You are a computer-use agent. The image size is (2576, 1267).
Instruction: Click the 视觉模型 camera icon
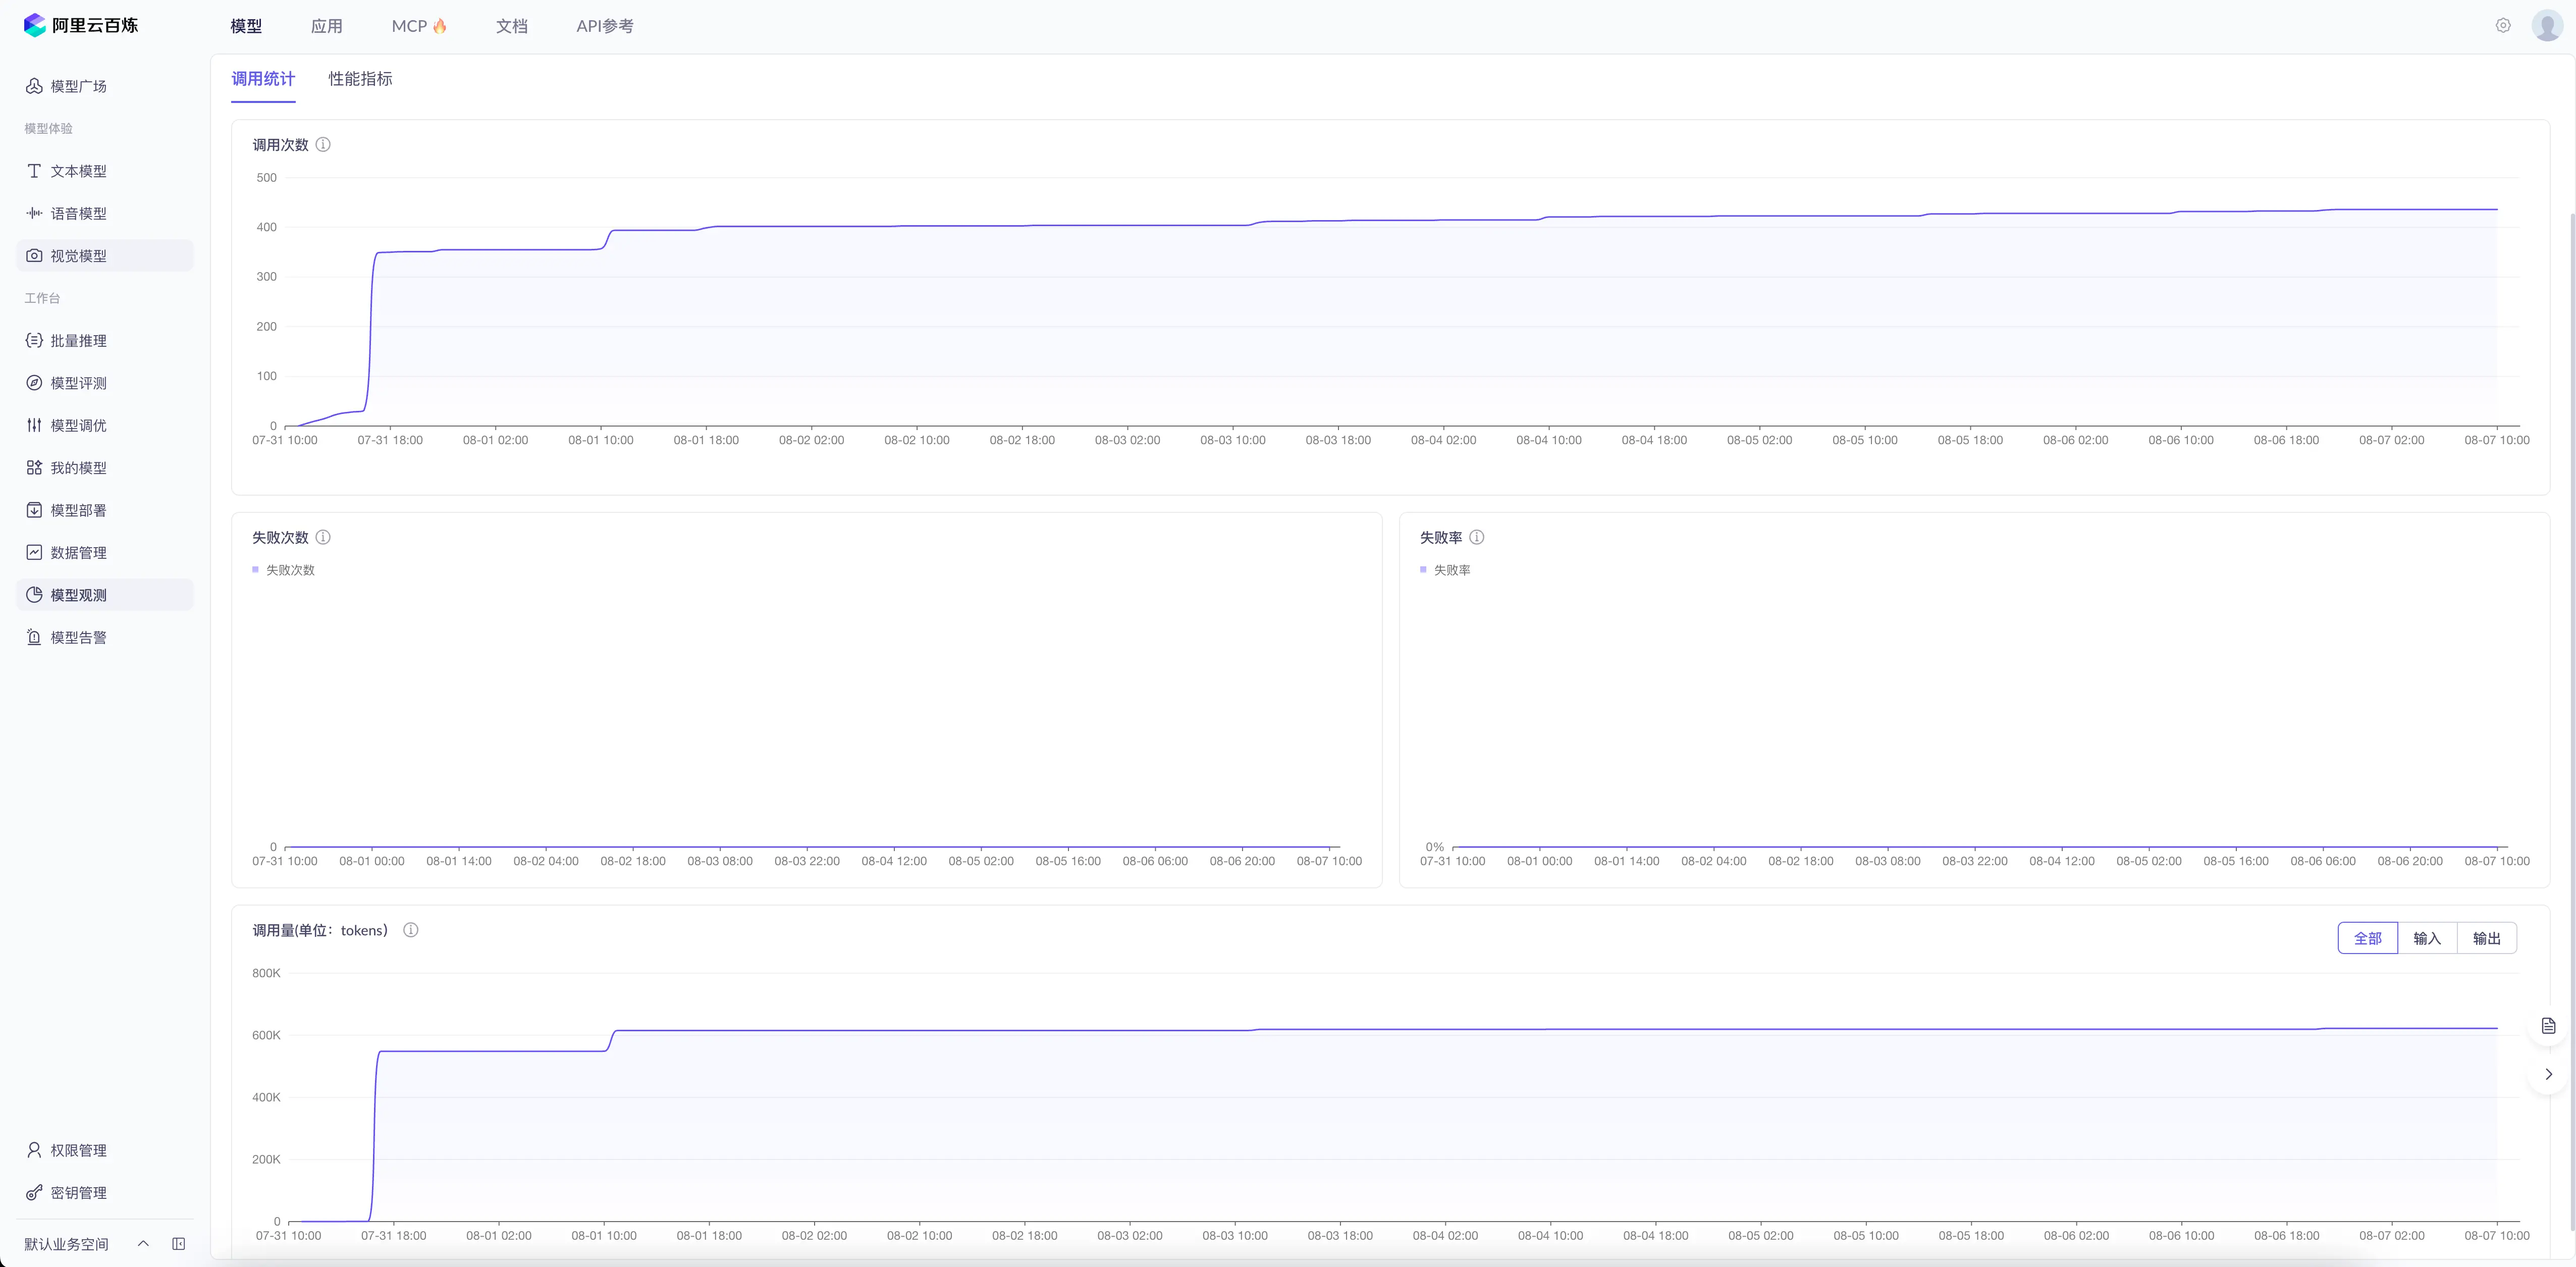tap(34, 256)
